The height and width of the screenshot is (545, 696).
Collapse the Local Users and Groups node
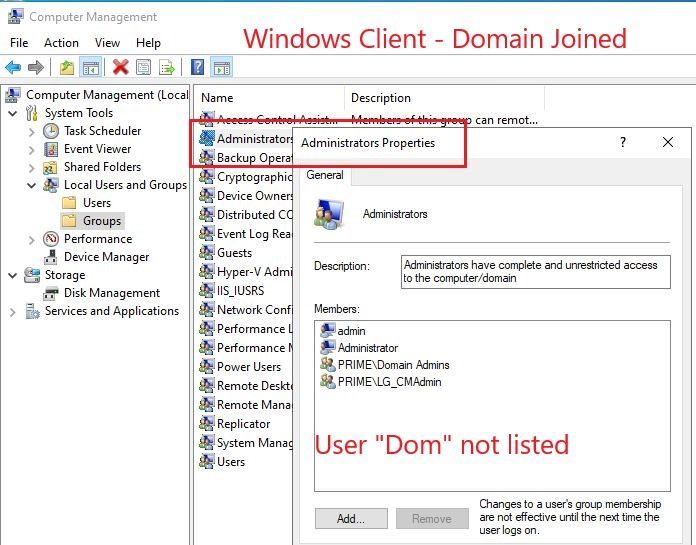(31, 186)
